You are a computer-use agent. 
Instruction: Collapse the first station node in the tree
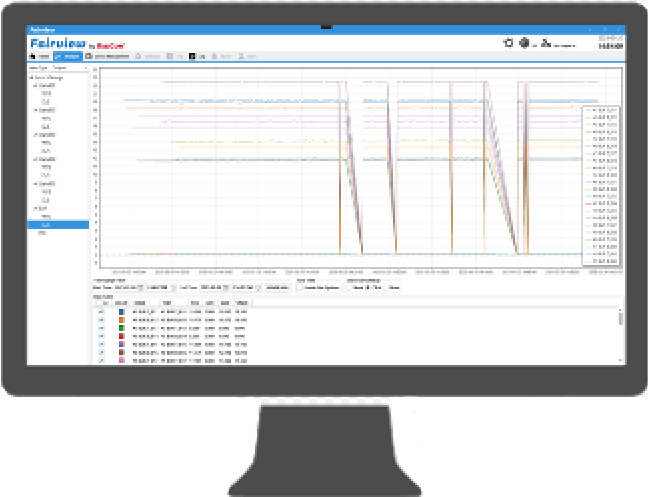click(35, 86)
